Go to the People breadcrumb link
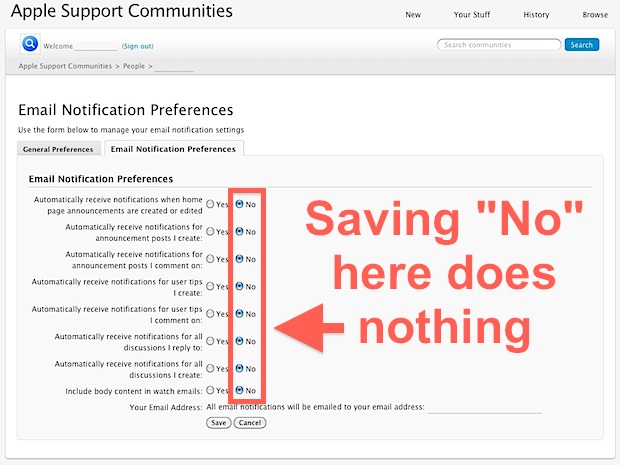 [x=134, y=66]
